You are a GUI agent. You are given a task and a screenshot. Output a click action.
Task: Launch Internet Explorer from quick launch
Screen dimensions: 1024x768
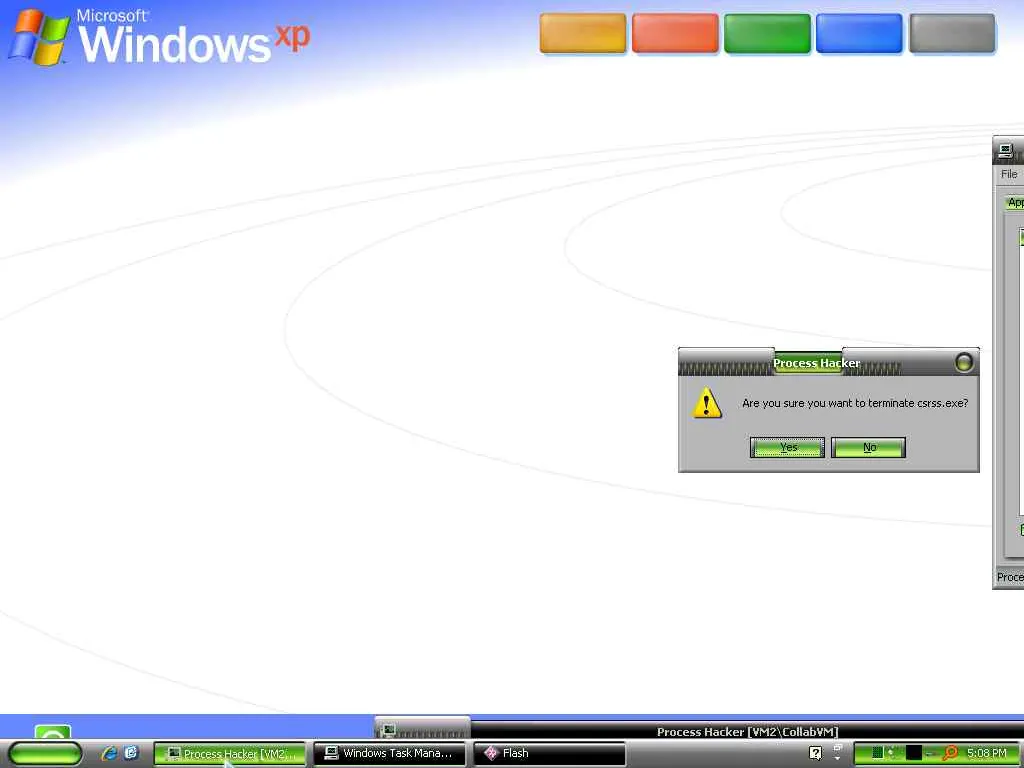coord(109,753)
